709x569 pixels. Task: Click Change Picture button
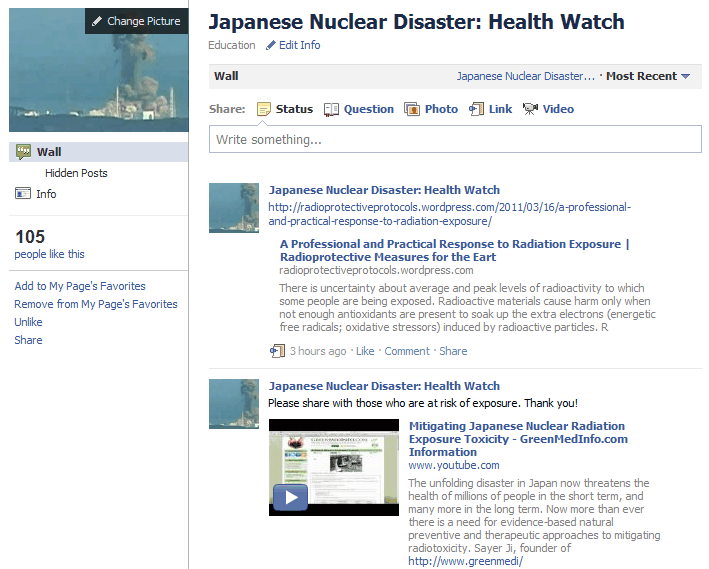point(137,21)
